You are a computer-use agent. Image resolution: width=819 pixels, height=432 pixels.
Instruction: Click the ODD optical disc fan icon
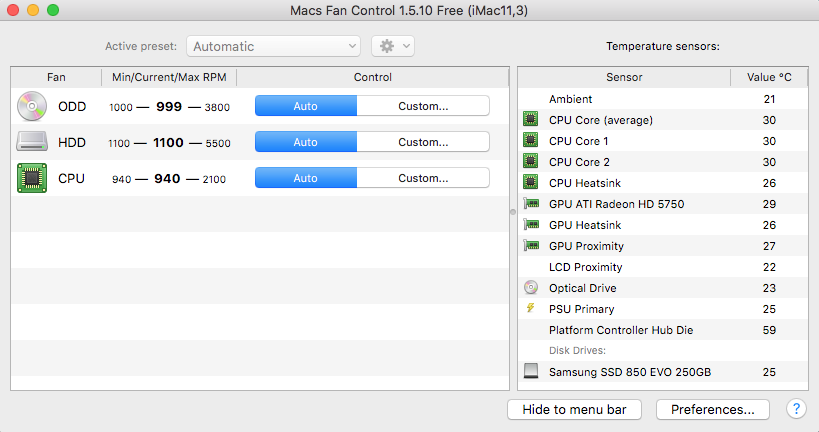[x=32, y=106]
